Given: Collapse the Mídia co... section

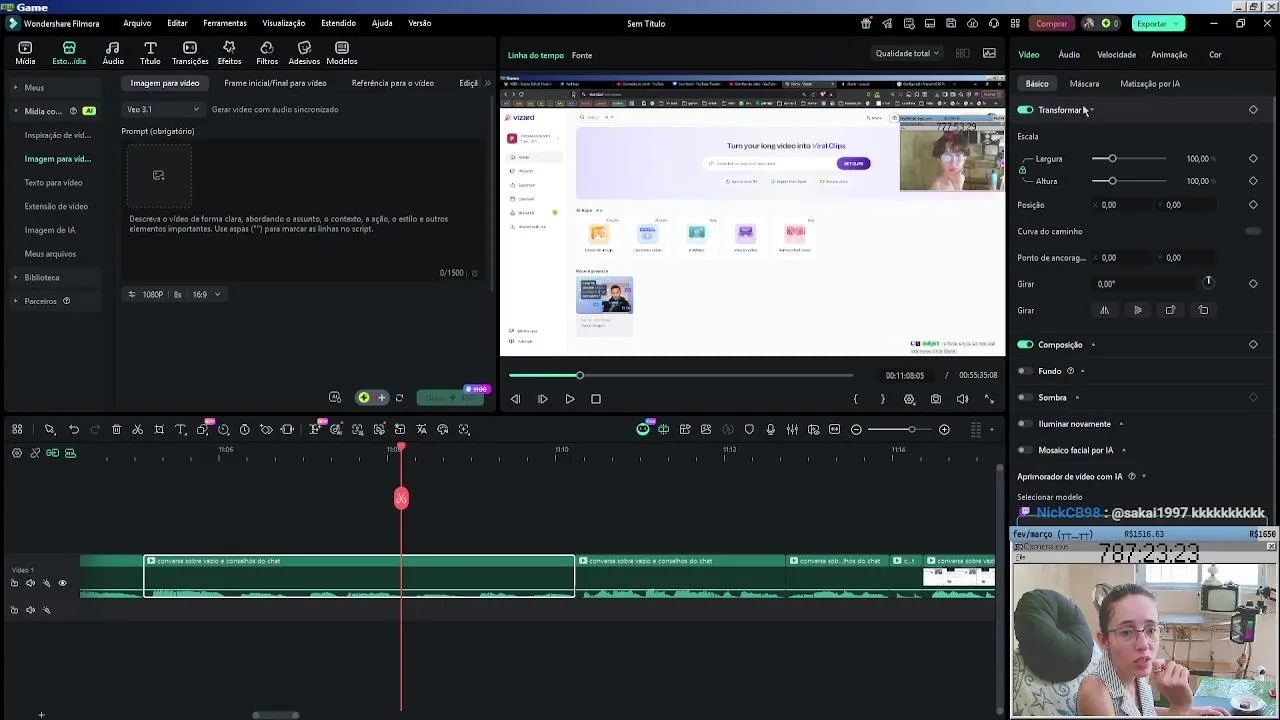Looking at the screenshot, I should click(15, 111).
